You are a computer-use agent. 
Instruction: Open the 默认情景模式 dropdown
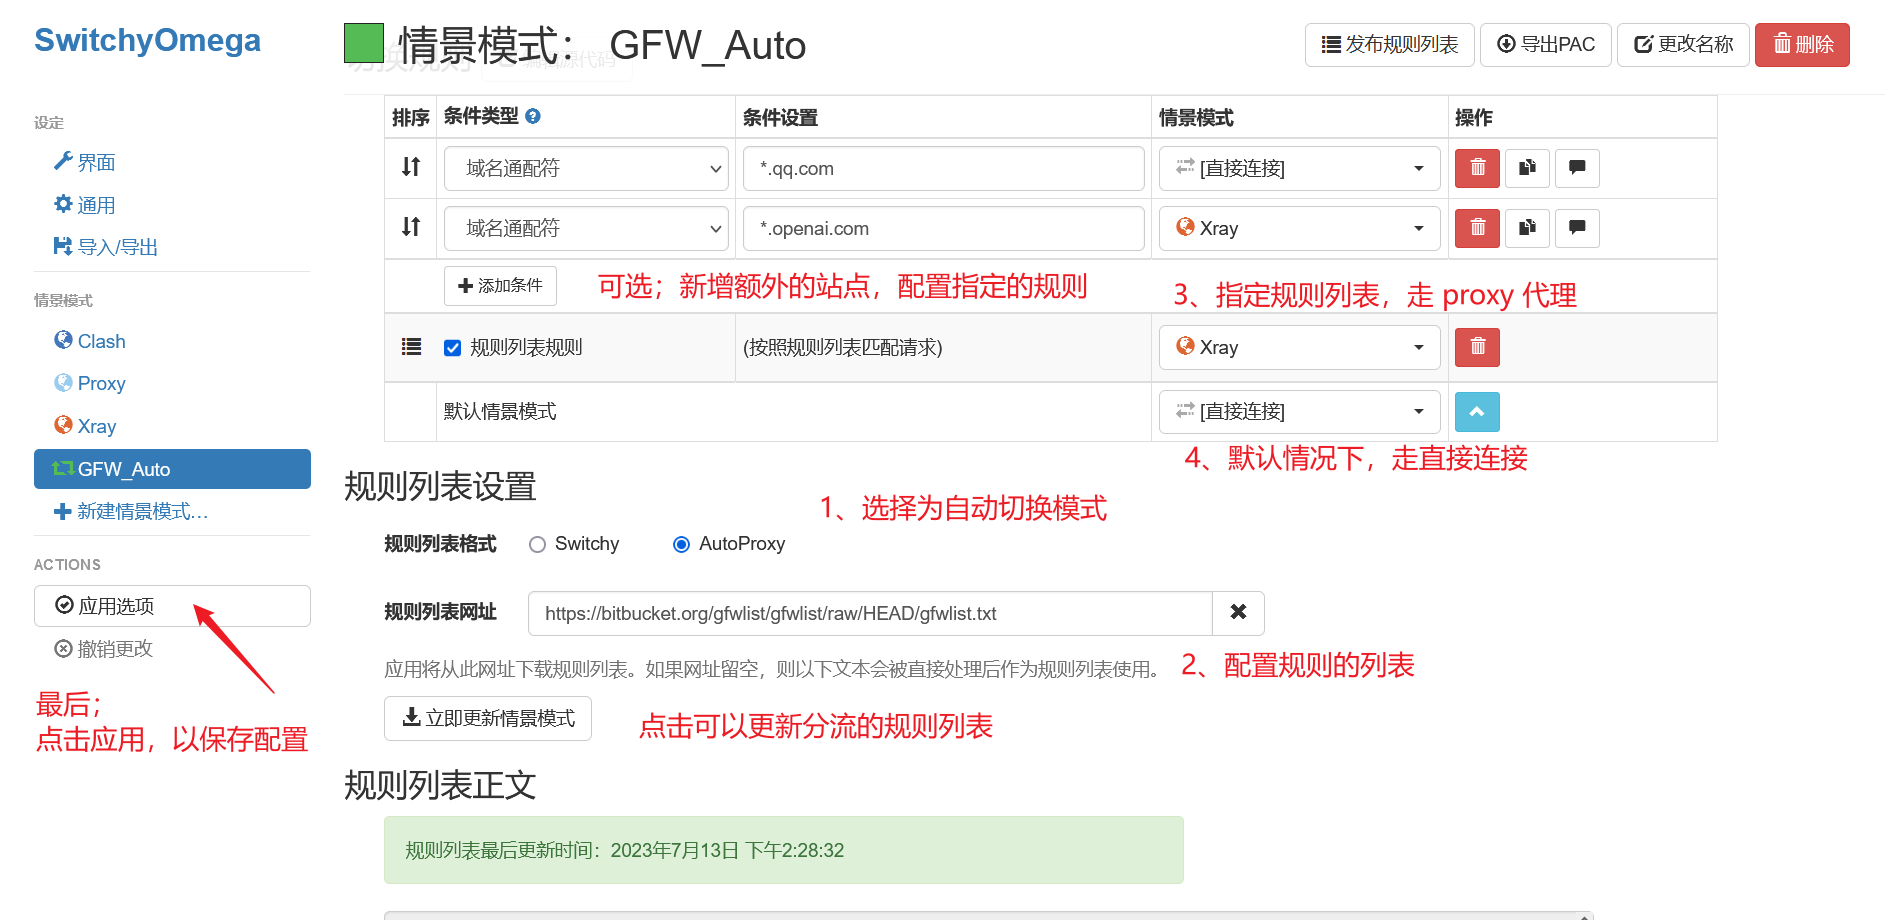coord(1298,411)
